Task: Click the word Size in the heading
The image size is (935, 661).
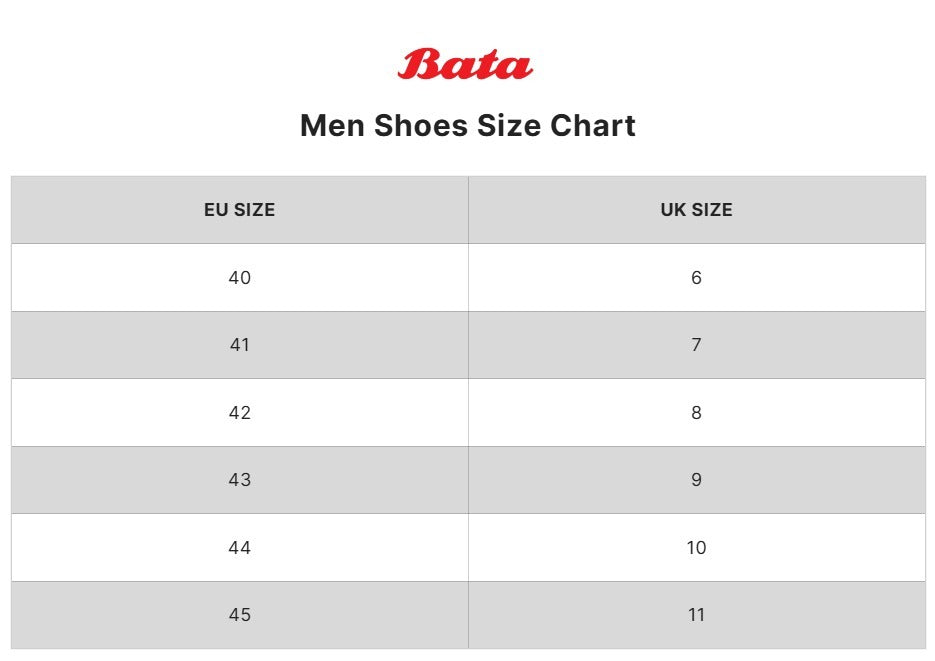Action: (x=509, y=126)
